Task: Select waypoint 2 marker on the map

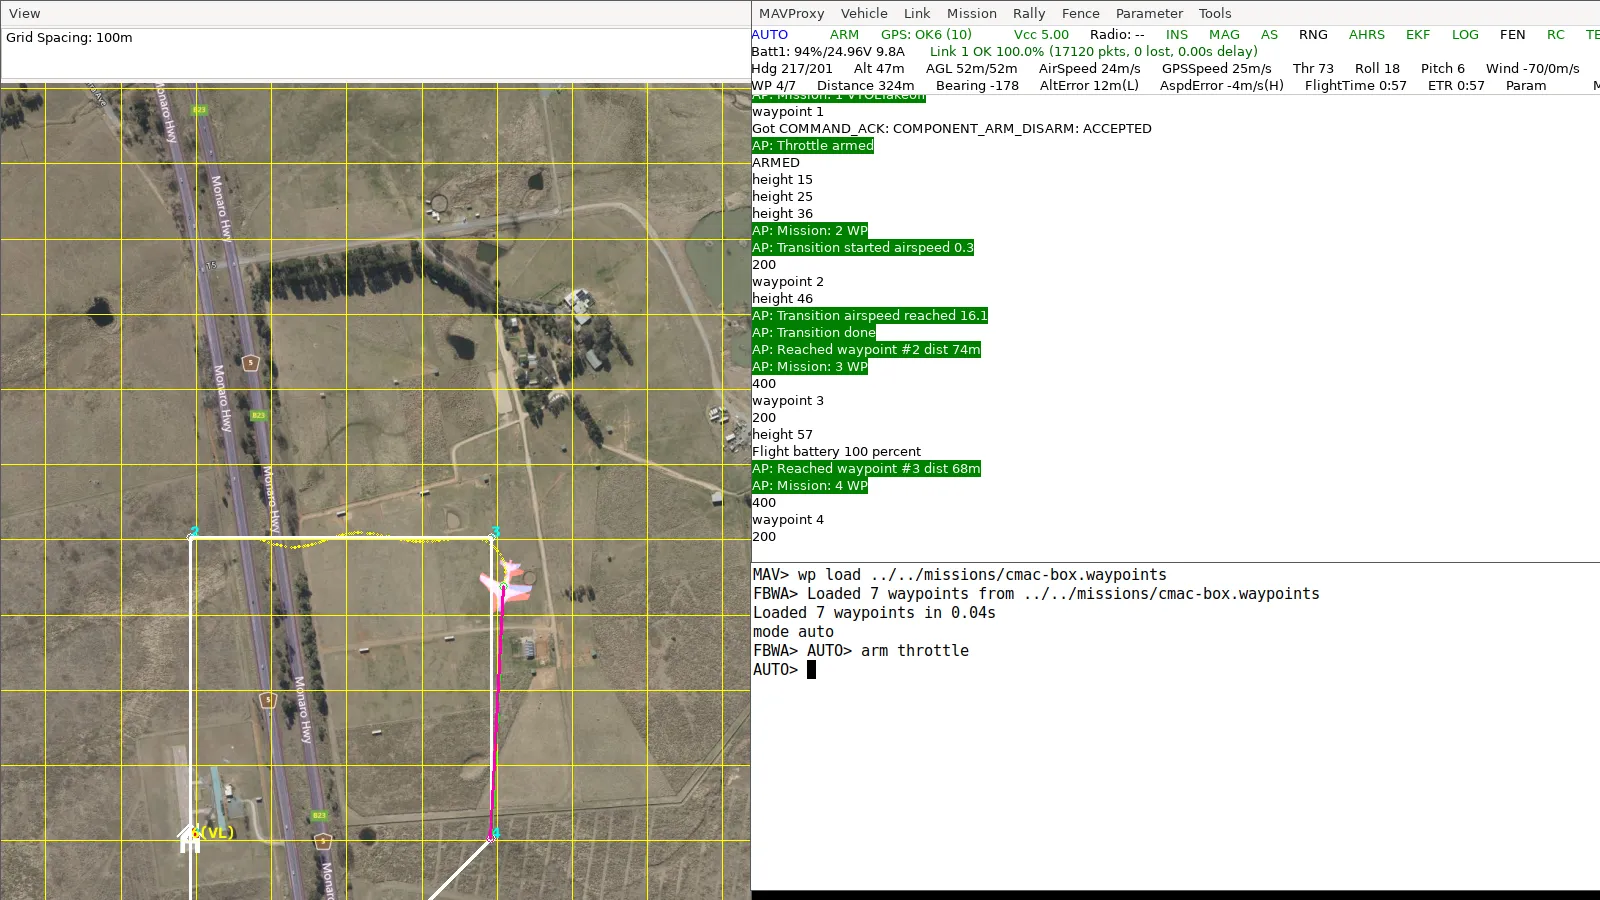Action: (194, 533)
